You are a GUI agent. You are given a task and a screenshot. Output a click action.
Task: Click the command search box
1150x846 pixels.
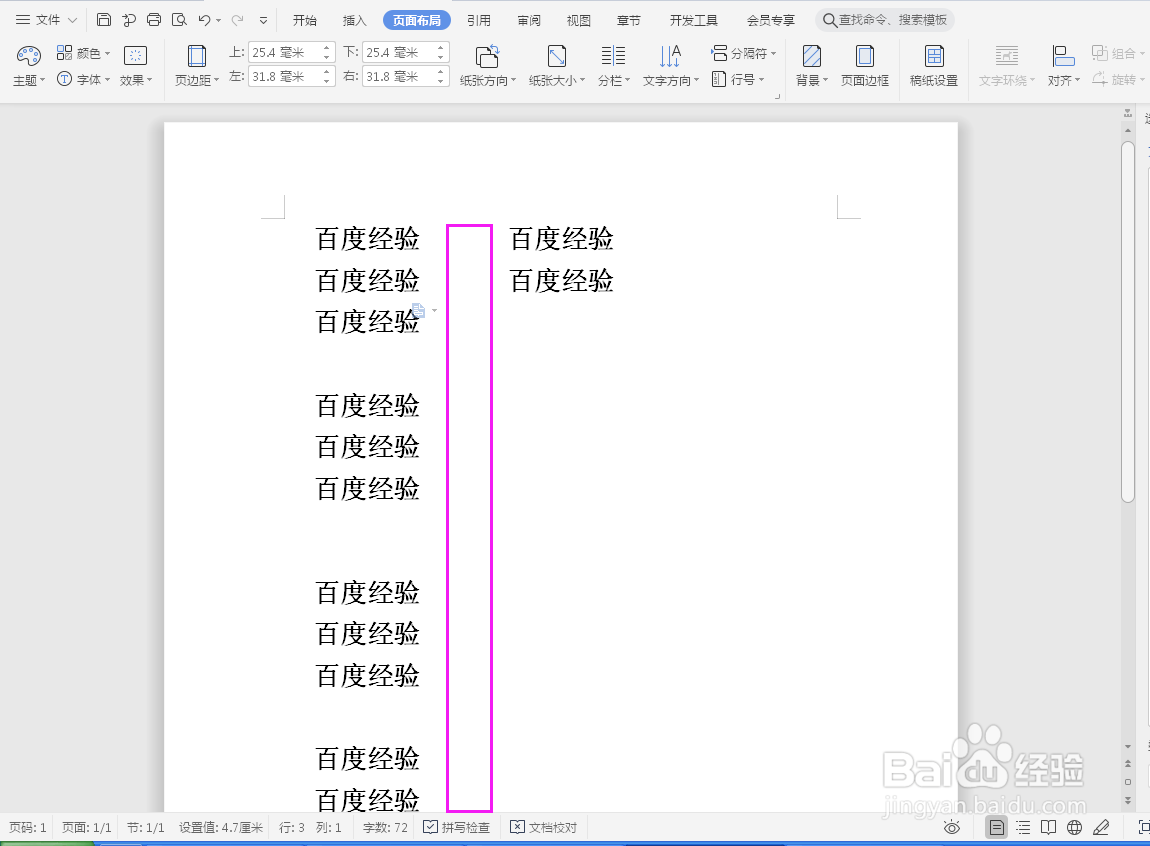[x=885, y=20]
